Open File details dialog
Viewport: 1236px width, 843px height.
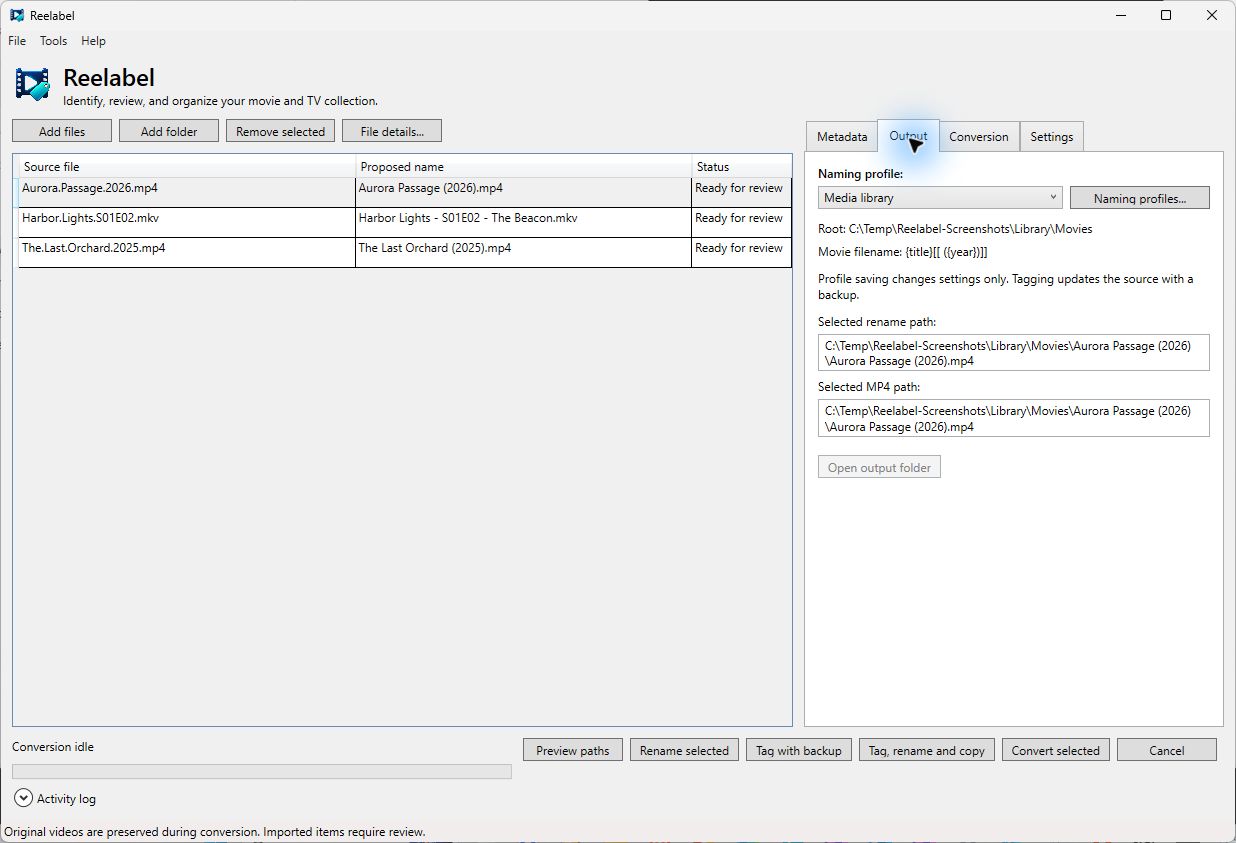tap(392, 131)
